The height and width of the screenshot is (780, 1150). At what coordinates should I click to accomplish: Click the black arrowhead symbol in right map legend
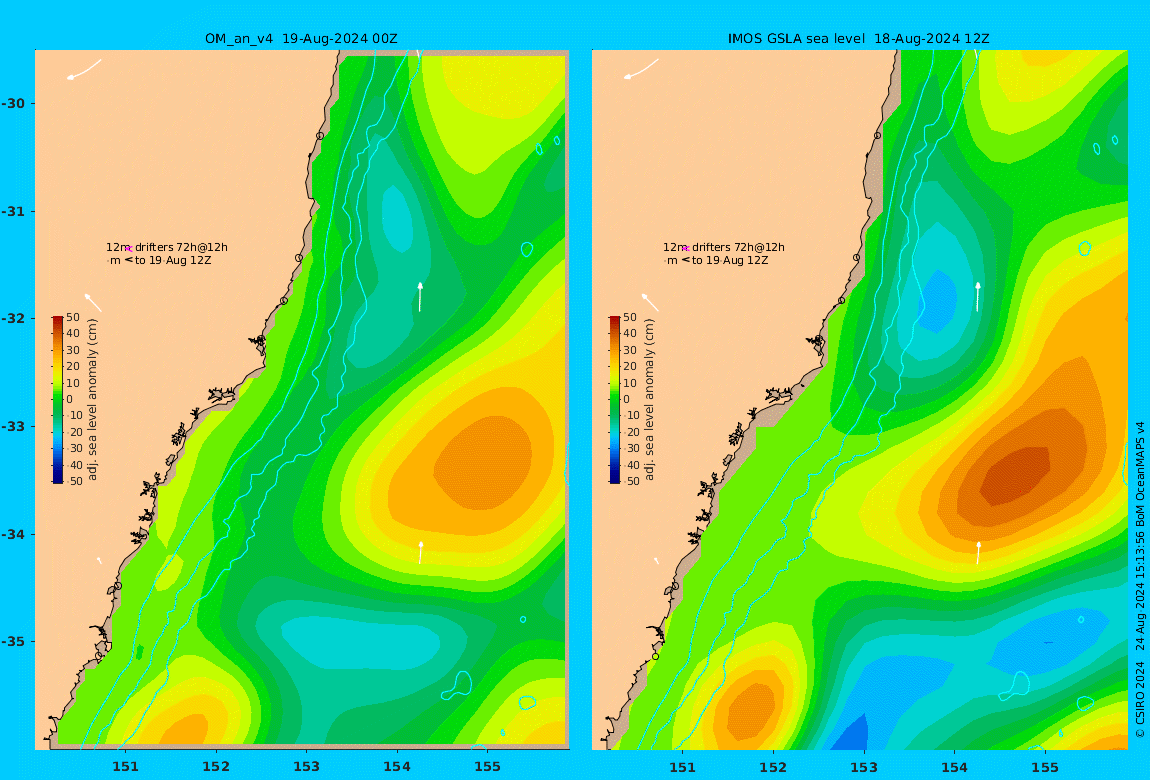(686, 260)
